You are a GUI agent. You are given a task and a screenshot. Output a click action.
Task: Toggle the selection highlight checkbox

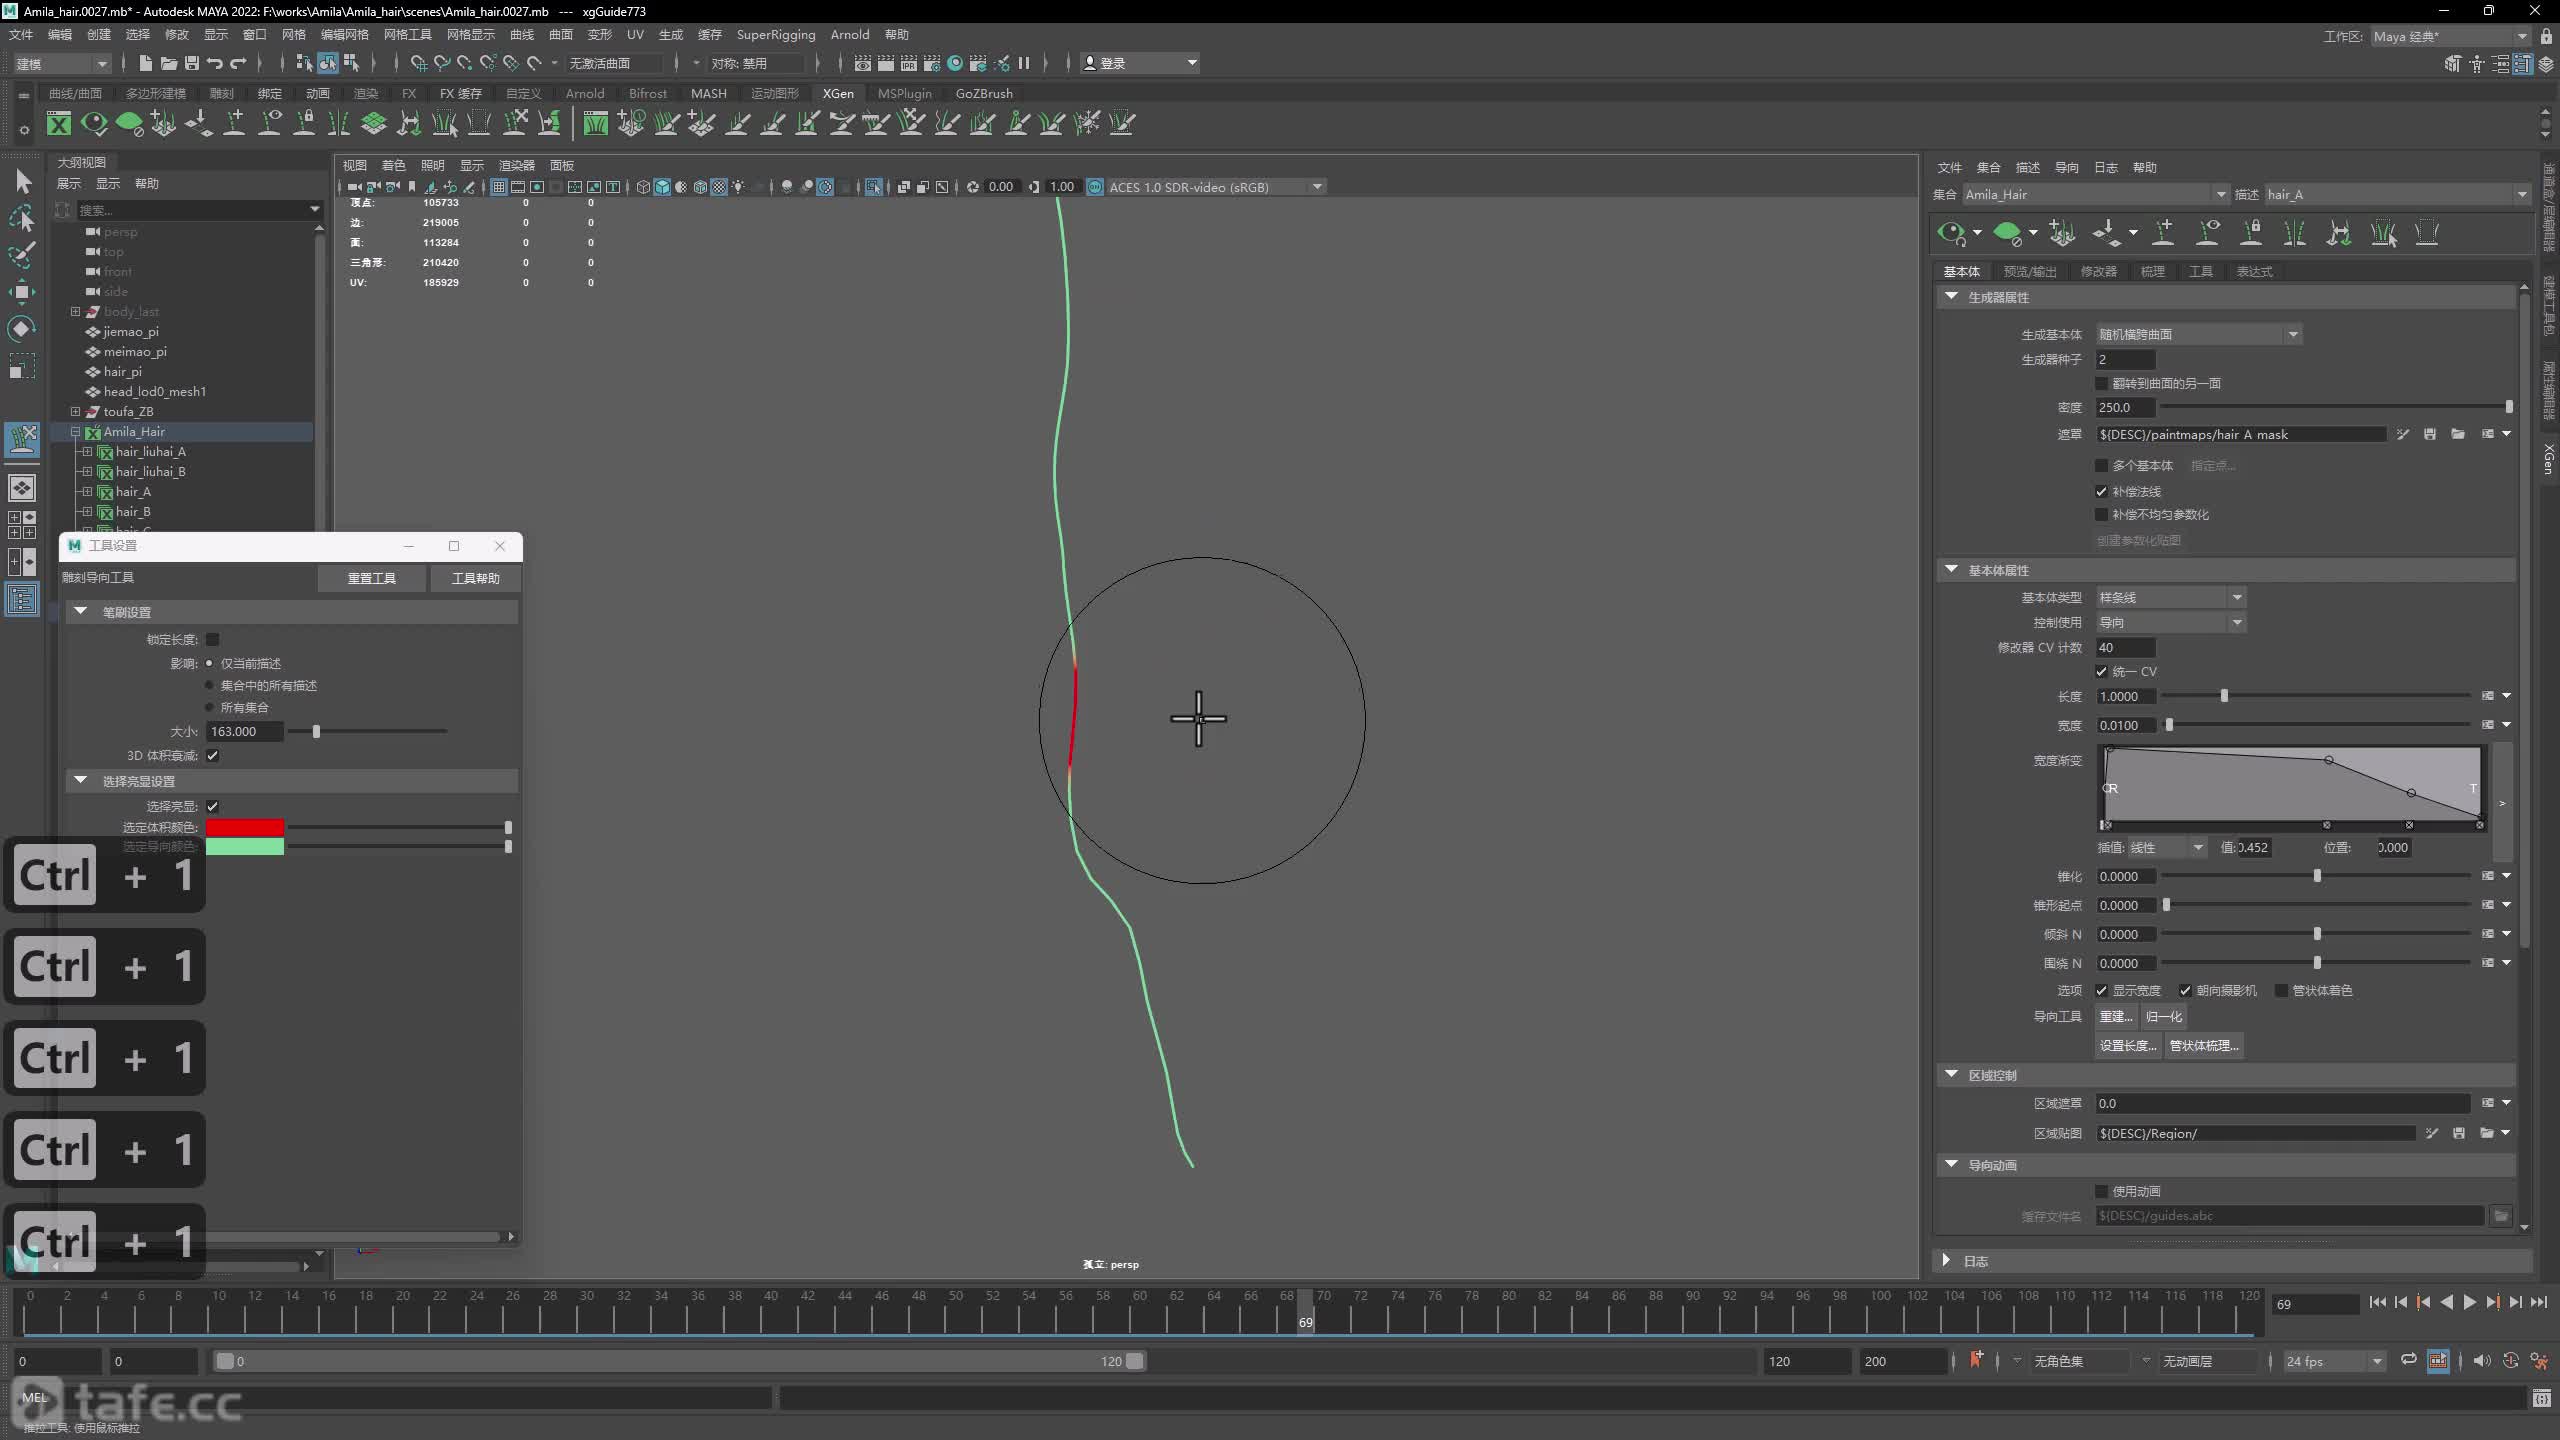[212, 806]
